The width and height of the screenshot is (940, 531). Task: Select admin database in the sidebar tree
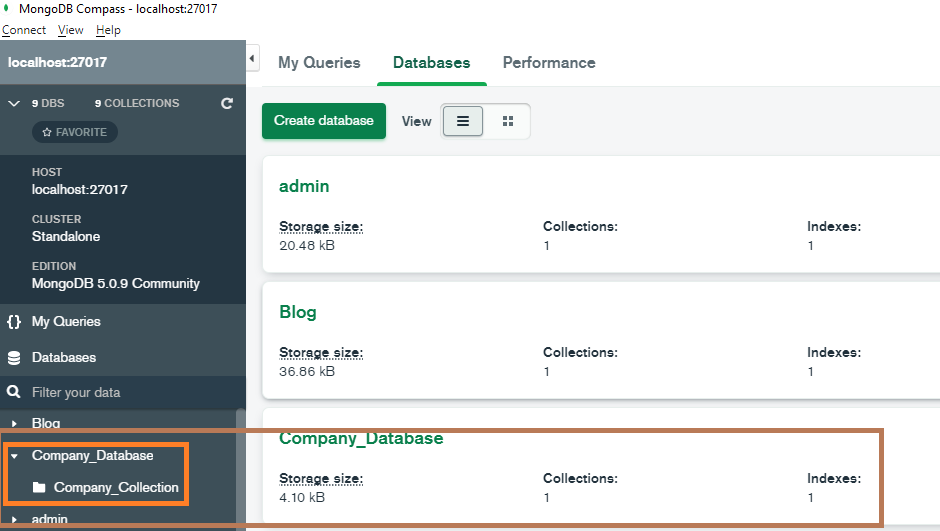pyautogui.click(x=50, y=519)
